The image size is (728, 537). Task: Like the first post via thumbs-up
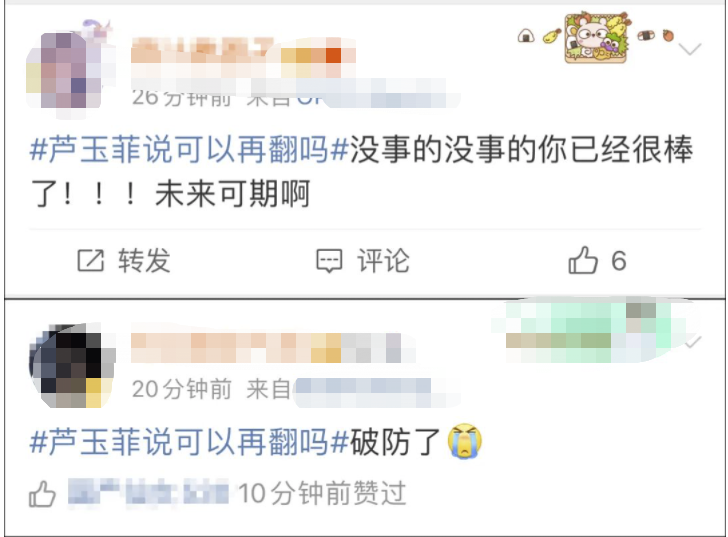583,259
